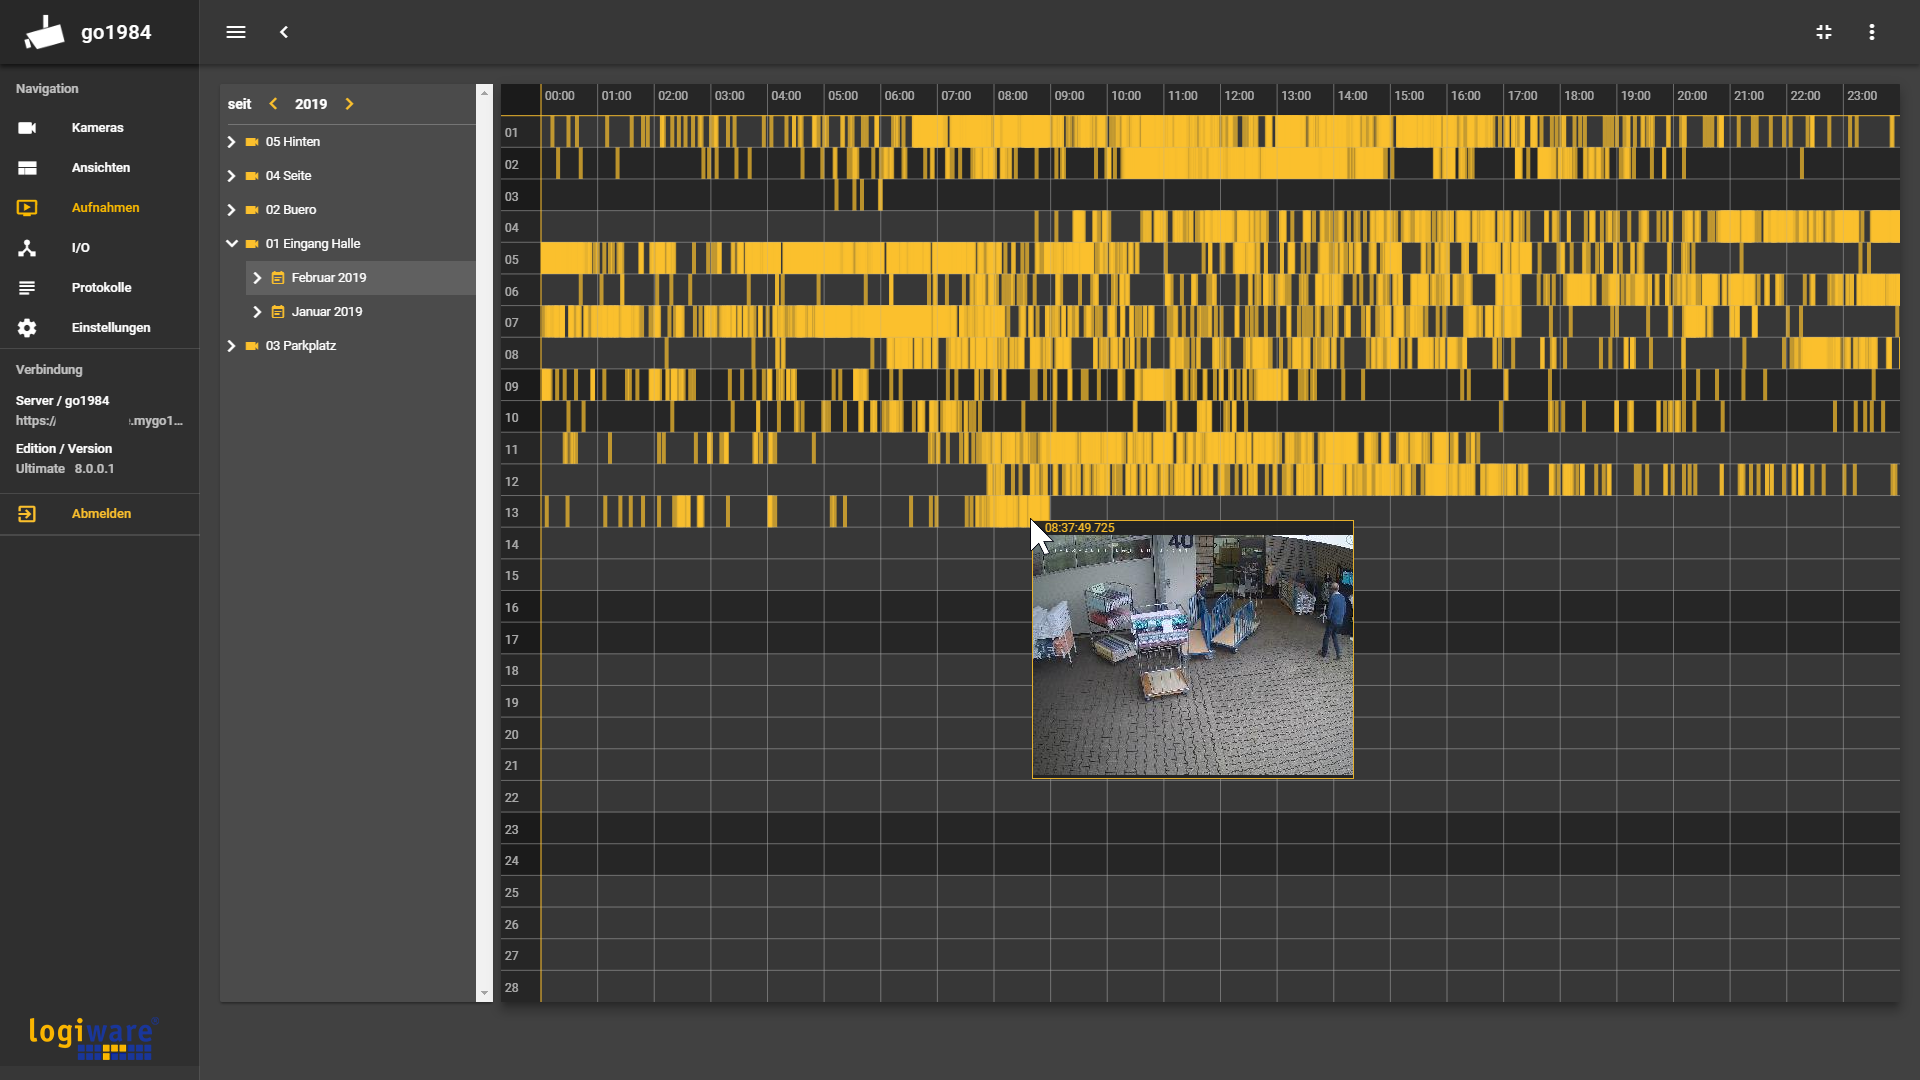Open the Ansichten views icon
This screenshot has width=1920, height=1080.
(x=27, y=168)
